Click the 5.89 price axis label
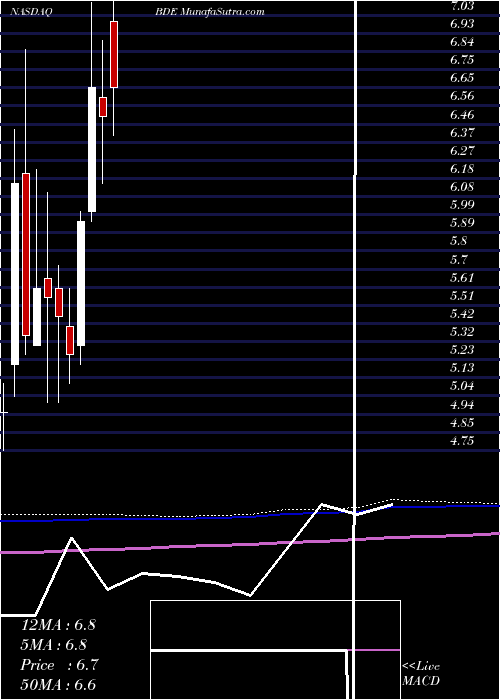Viewport: 500px width, 700px height. click(x=462, y=223)
